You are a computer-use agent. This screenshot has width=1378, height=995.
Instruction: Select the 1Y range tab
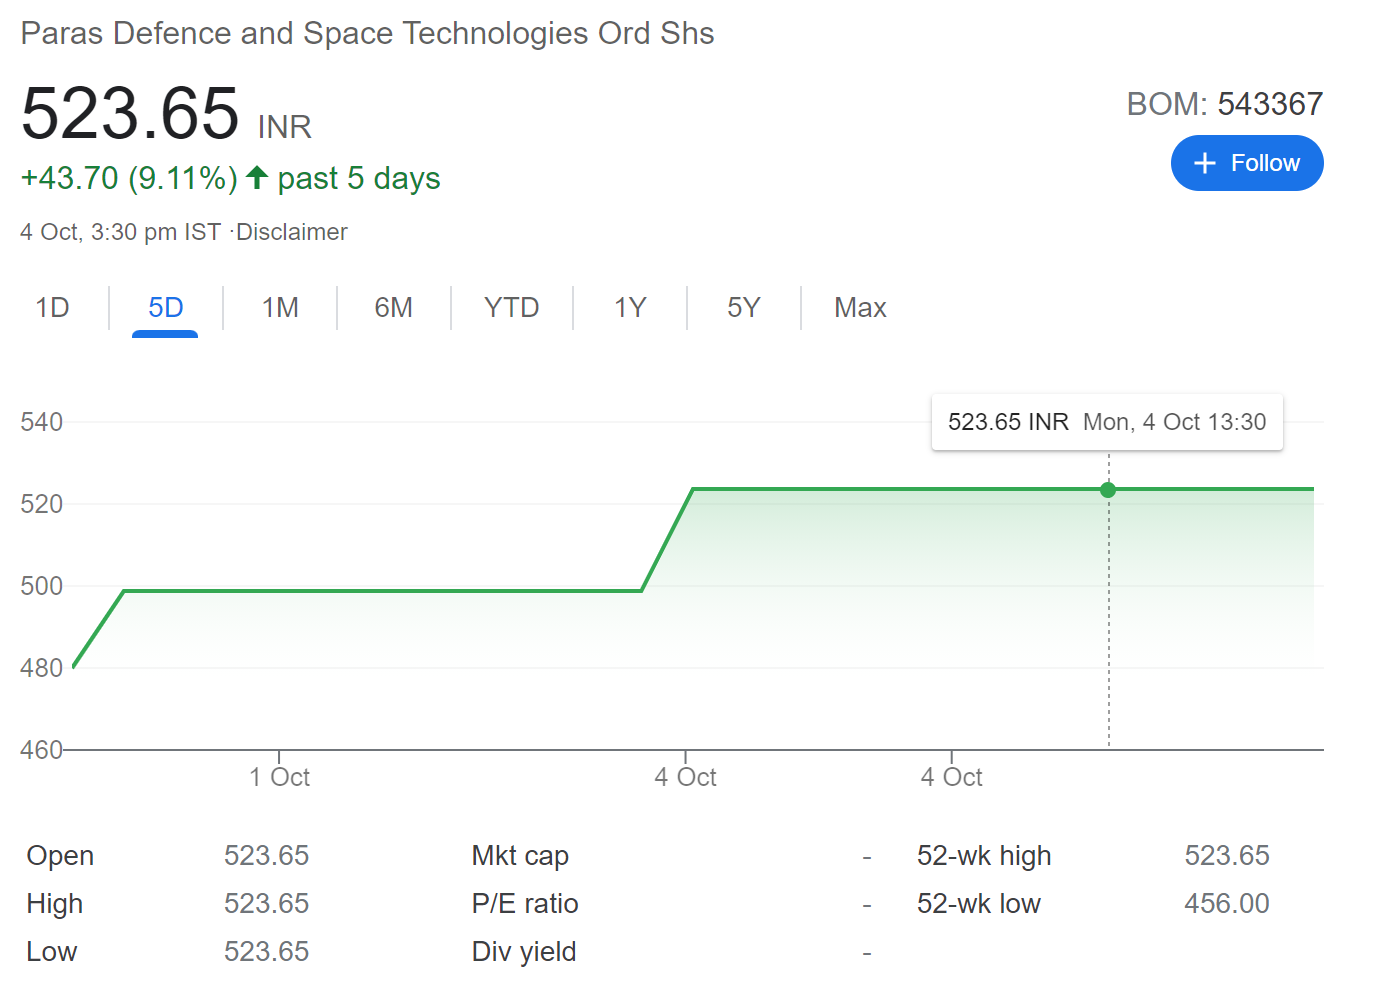point(630,307)
